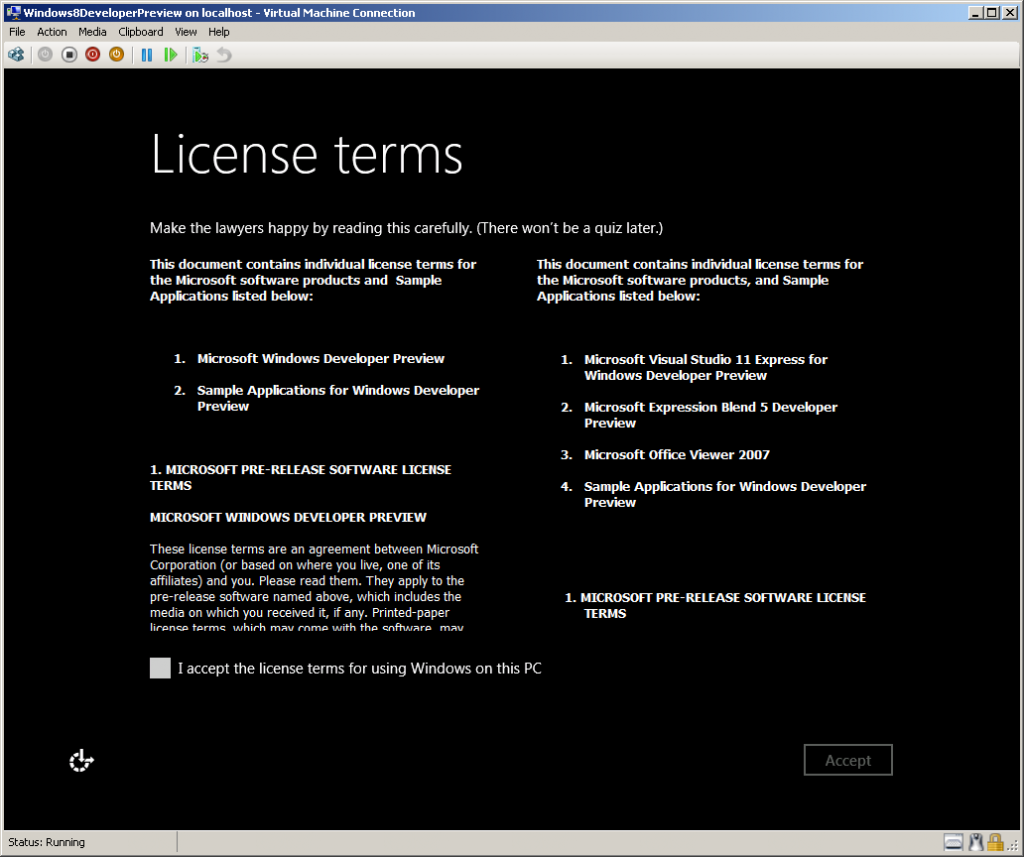
Task: Pause the virtual machine
Action: click(x=147, y=55)
